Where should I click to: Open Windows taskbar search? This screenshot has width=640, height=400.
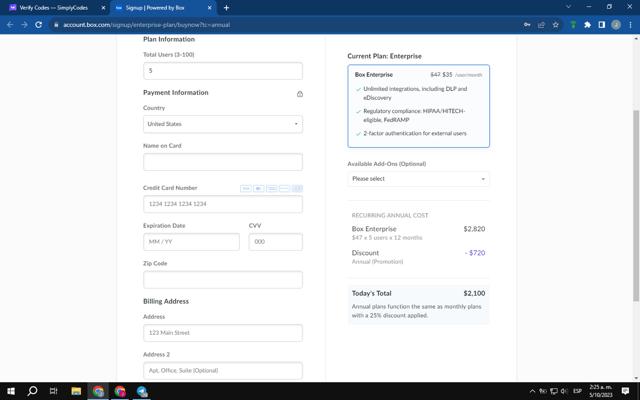click(x=32, y=391)
